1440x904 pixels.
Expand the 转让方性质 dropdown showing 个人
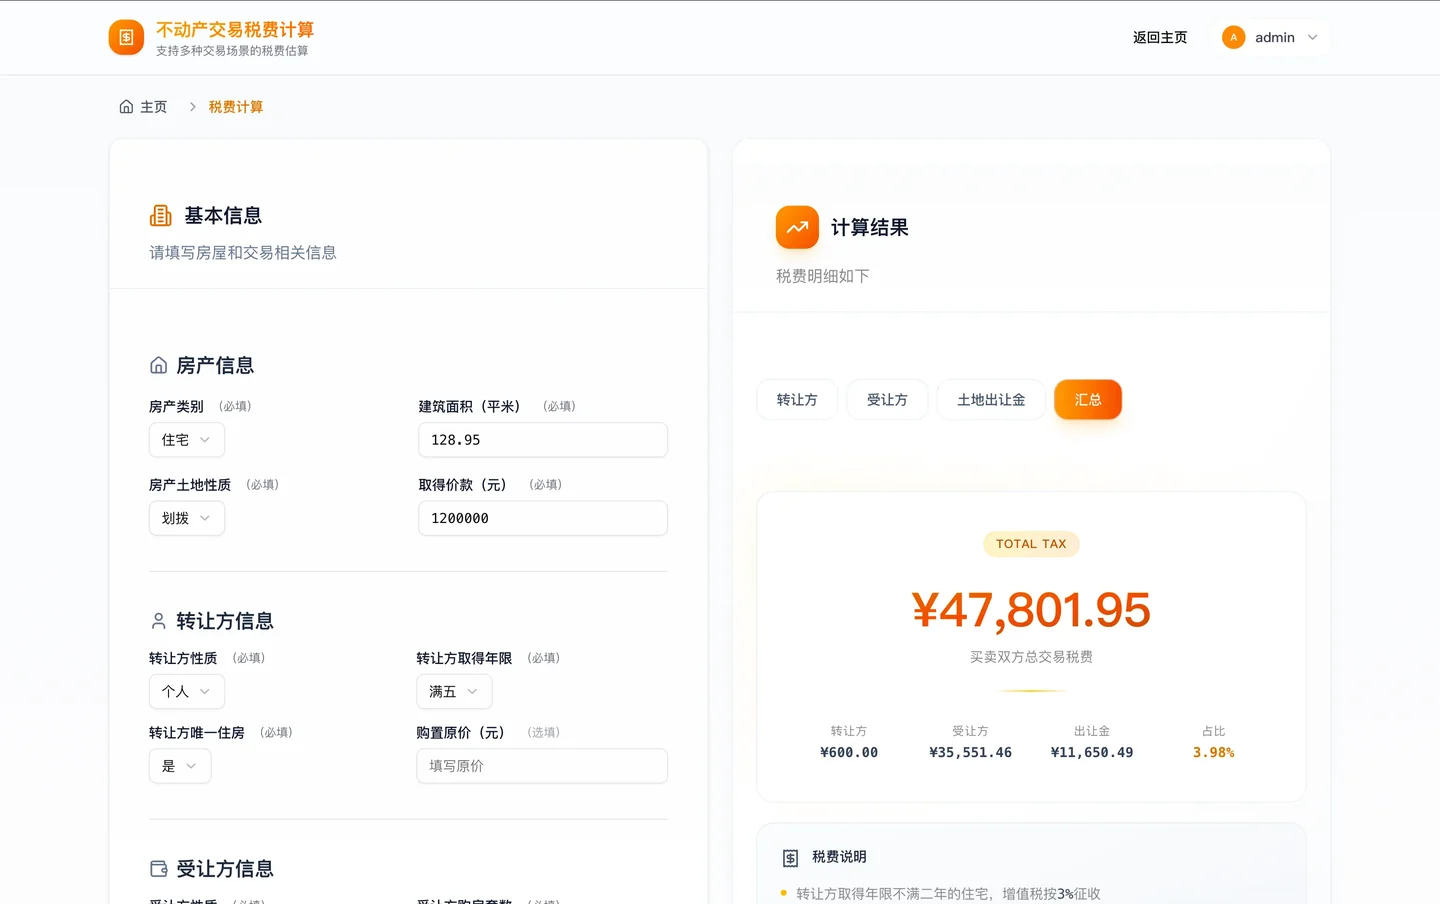click(x=186, y=691)
